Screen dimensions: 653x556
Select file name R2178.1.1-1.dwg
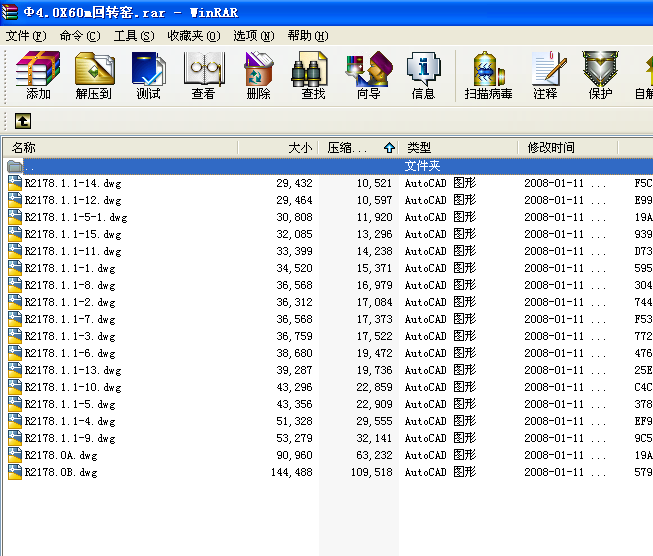pyautogui.click(x=70, y=269)
